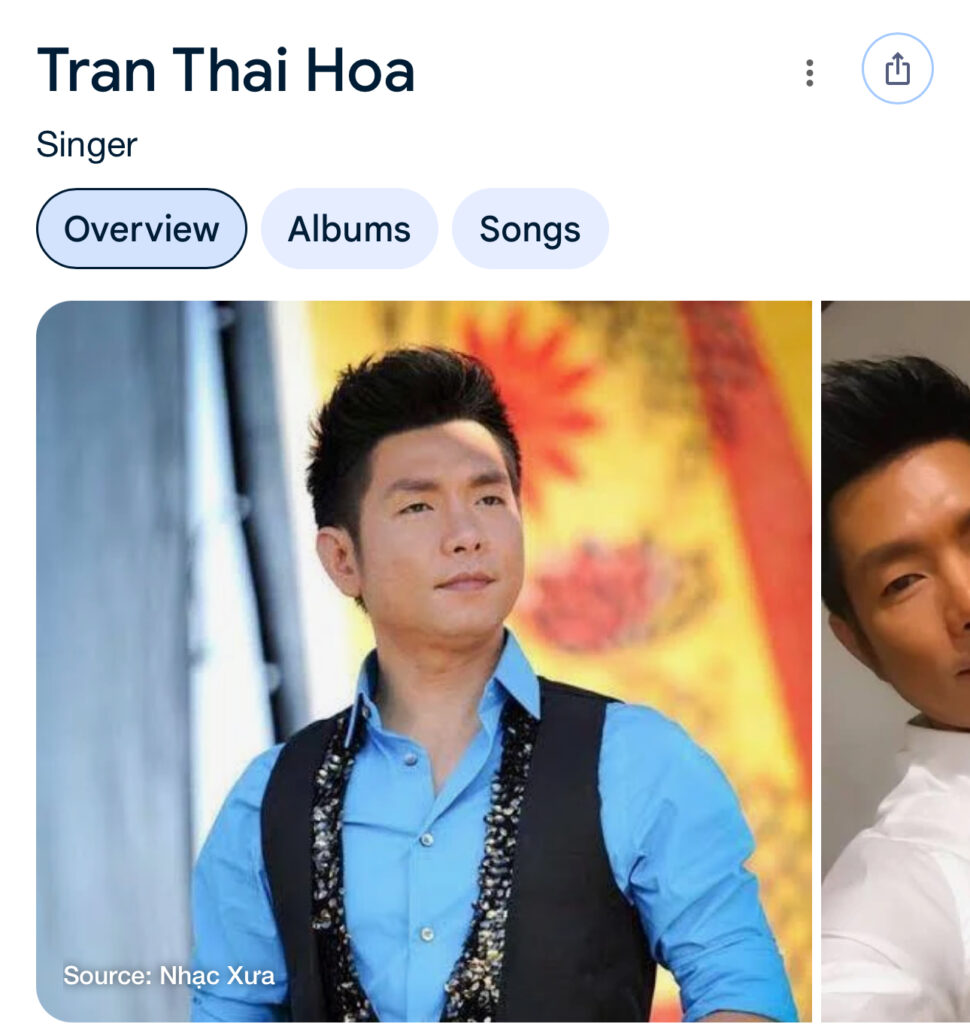
Task: Click the word Hoa in the heading
Action: coord(360,71)
